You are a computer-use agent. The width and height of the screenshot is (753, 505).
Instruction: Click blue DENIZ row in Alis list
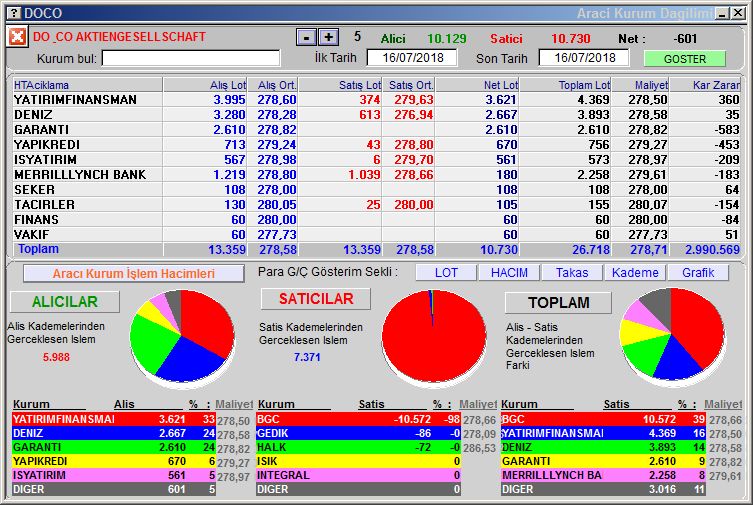pyautogui.click(x=114, y=433)
